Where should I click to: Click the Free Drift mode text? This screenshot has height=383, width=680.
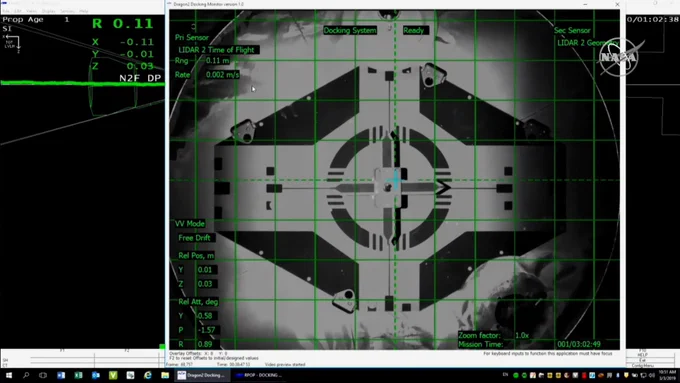coord(194,238)
